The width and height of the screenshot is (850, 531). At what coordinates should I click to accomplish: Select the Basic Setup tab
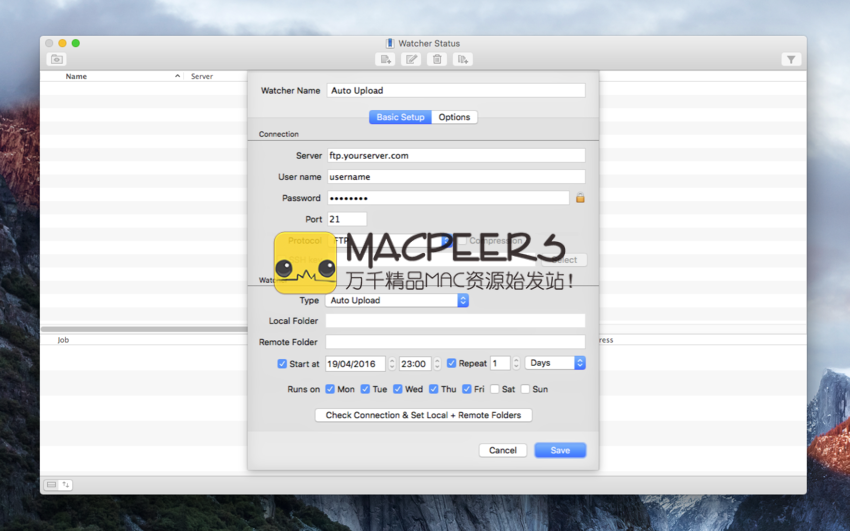(400, 117)
